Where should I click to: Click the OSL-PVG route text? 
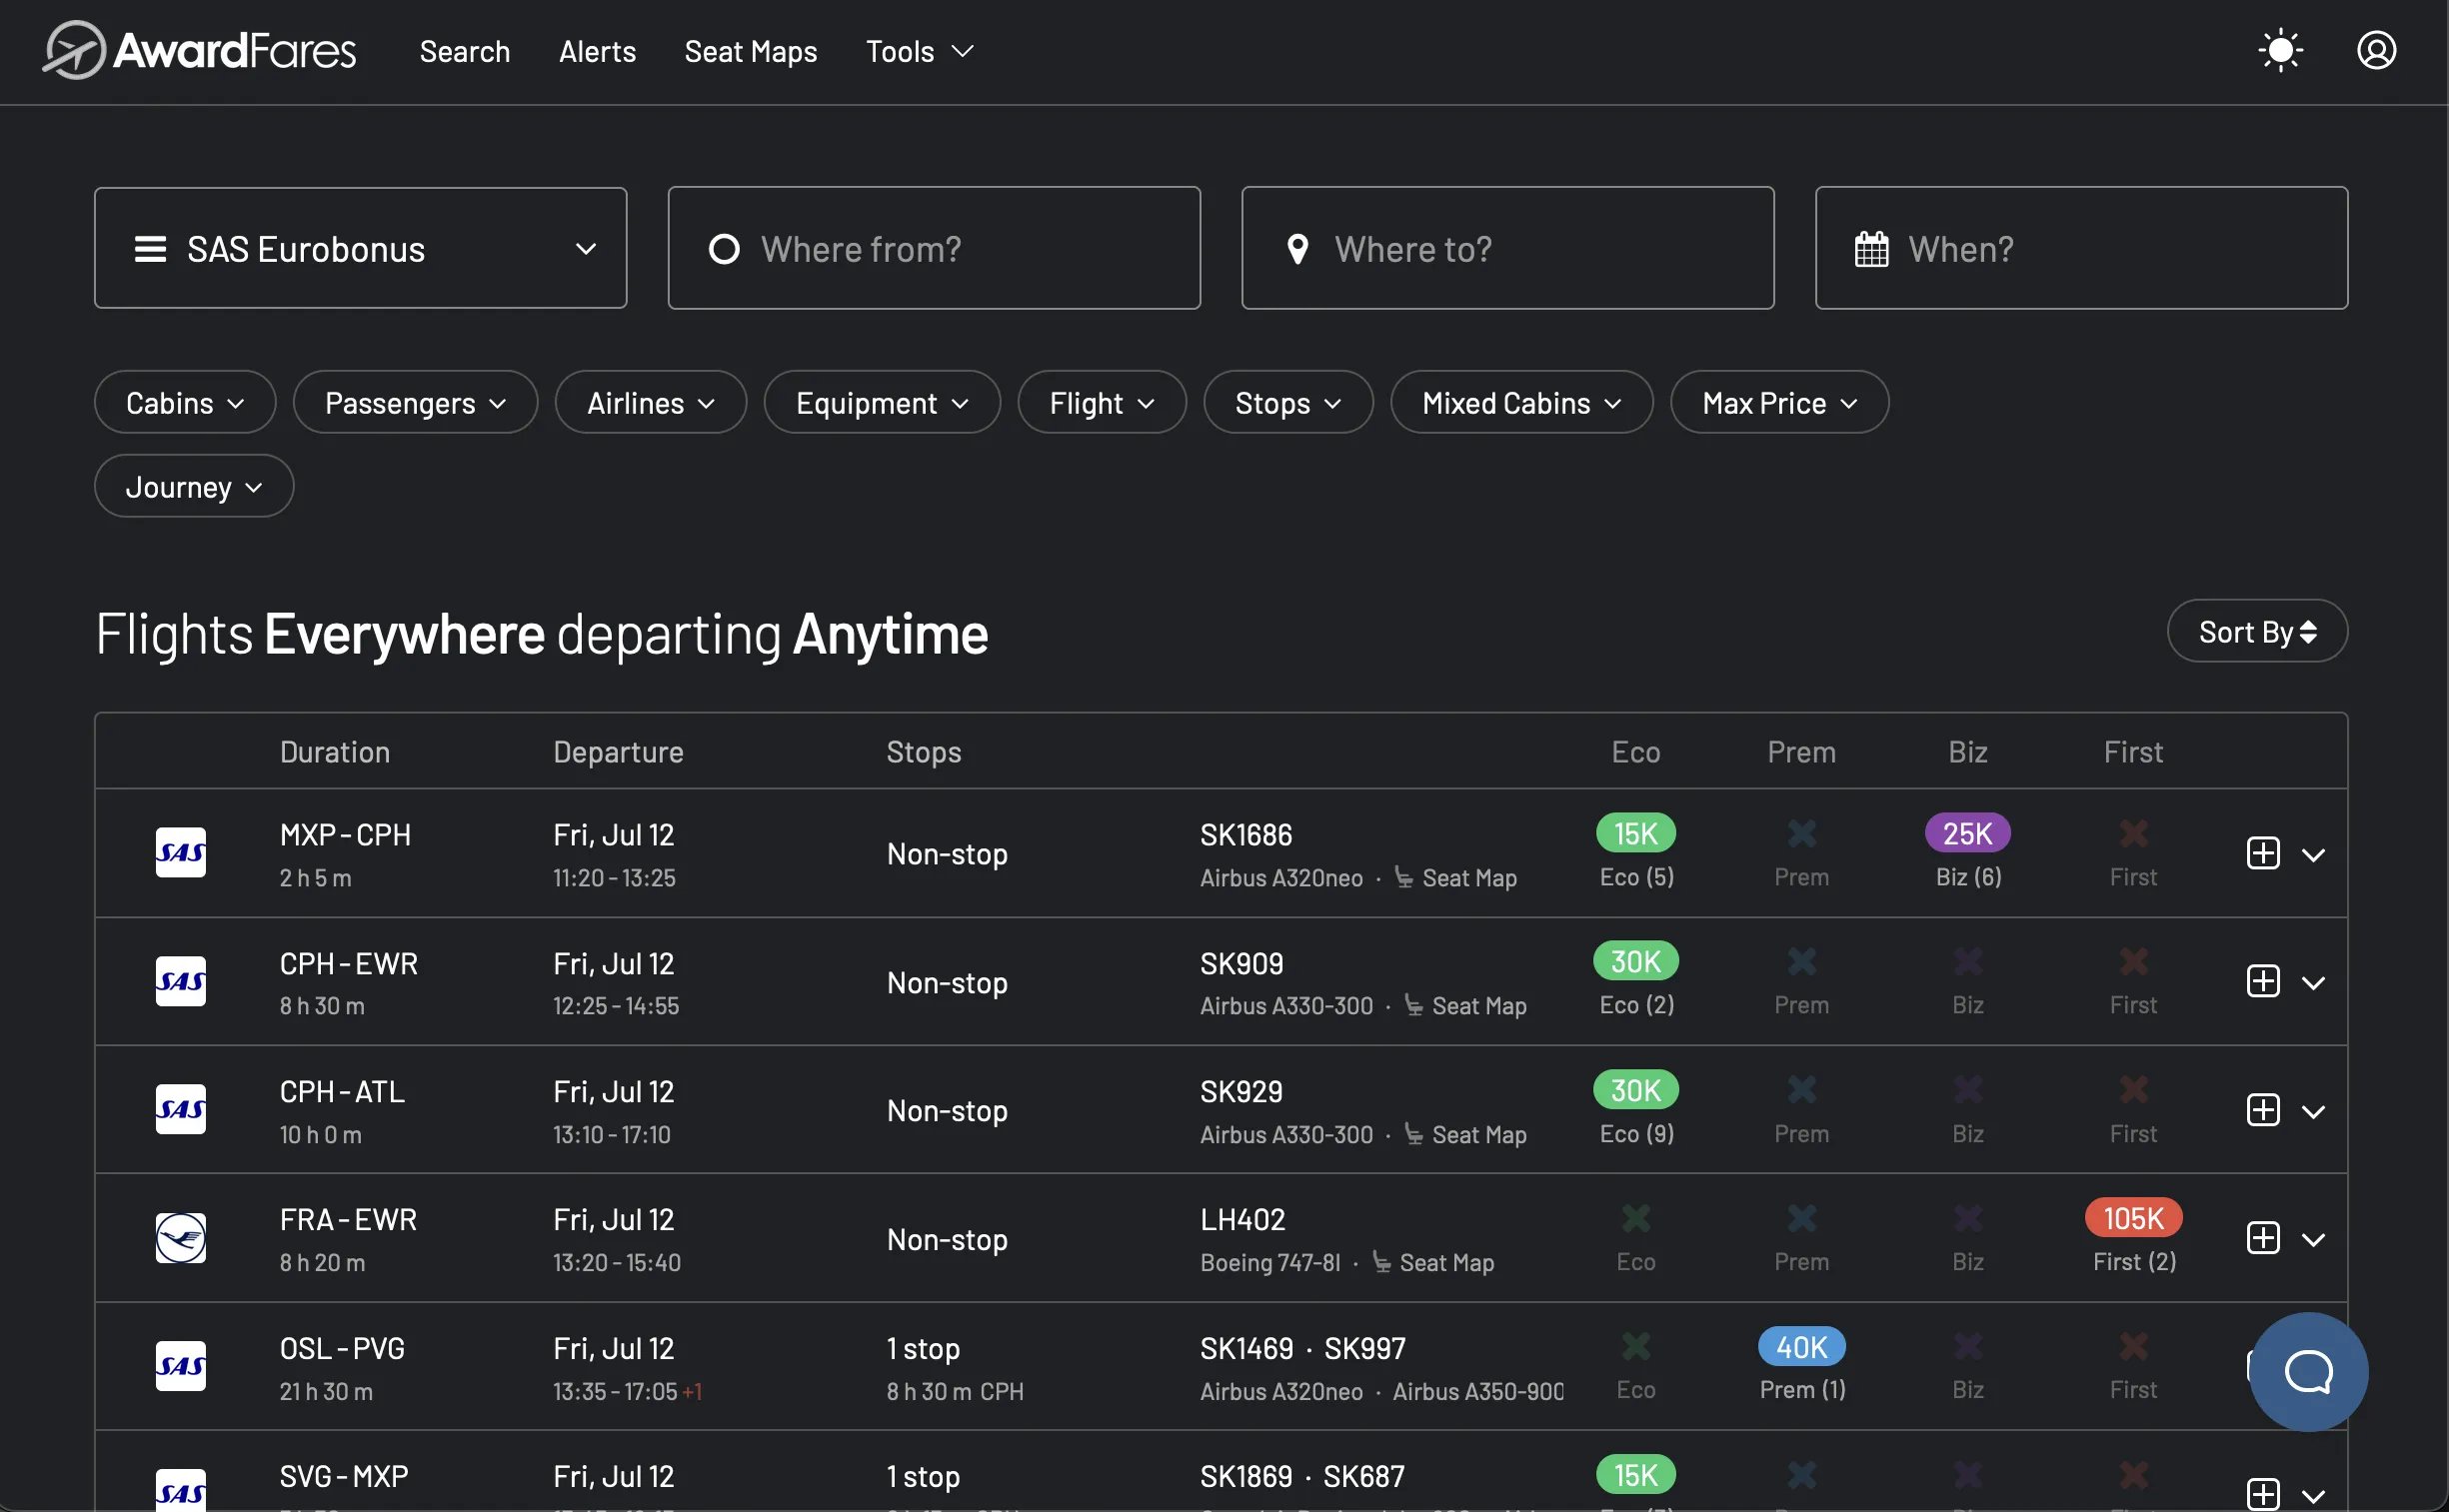click(342, 1349)
